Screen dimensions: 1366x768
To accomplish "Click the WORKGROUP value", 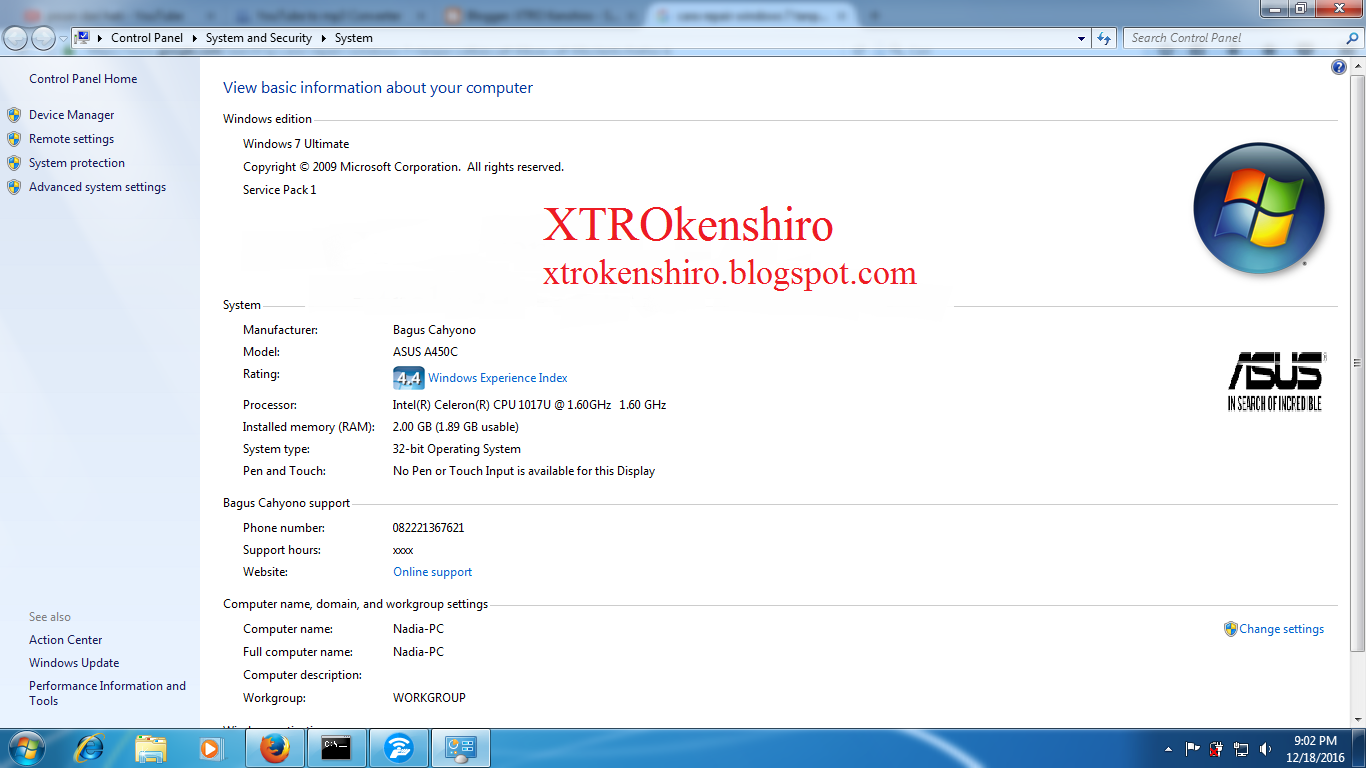I will tap(429, 698).
